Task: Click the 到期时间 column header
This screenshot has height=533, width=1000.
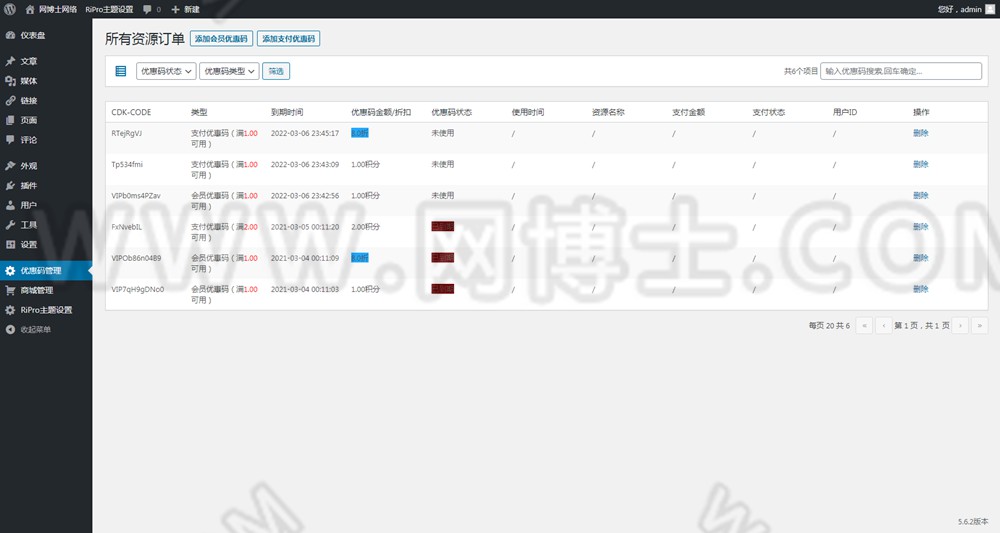Action: [x=287, y=112]
